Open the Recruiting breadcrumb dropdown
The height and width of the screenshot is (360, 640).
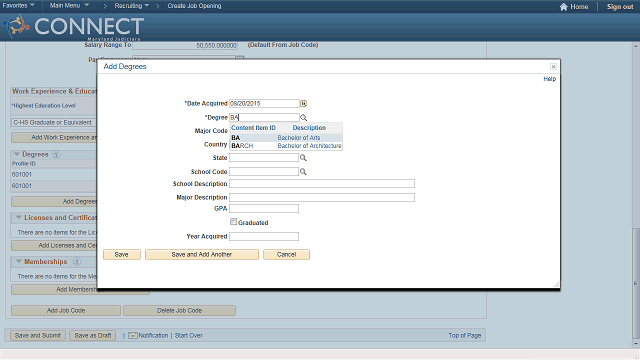pyautogui.click(x=131, y=6)
